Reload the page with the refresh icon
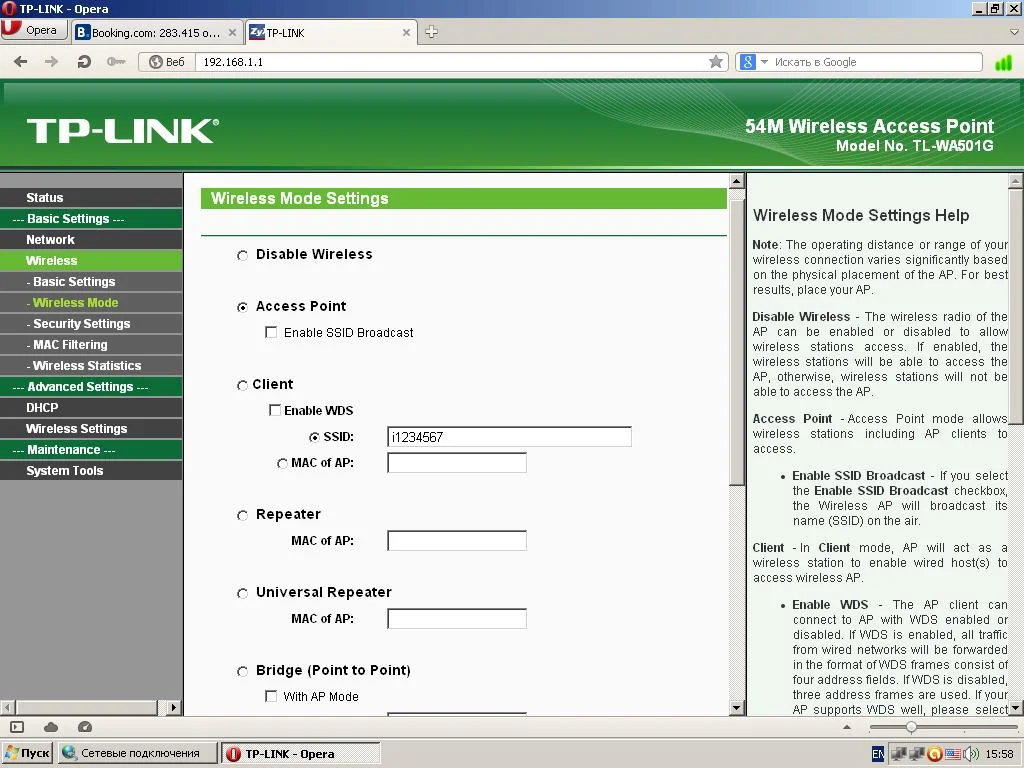The width and height of the screenshot is (1024, 768). tap(84, 62)
